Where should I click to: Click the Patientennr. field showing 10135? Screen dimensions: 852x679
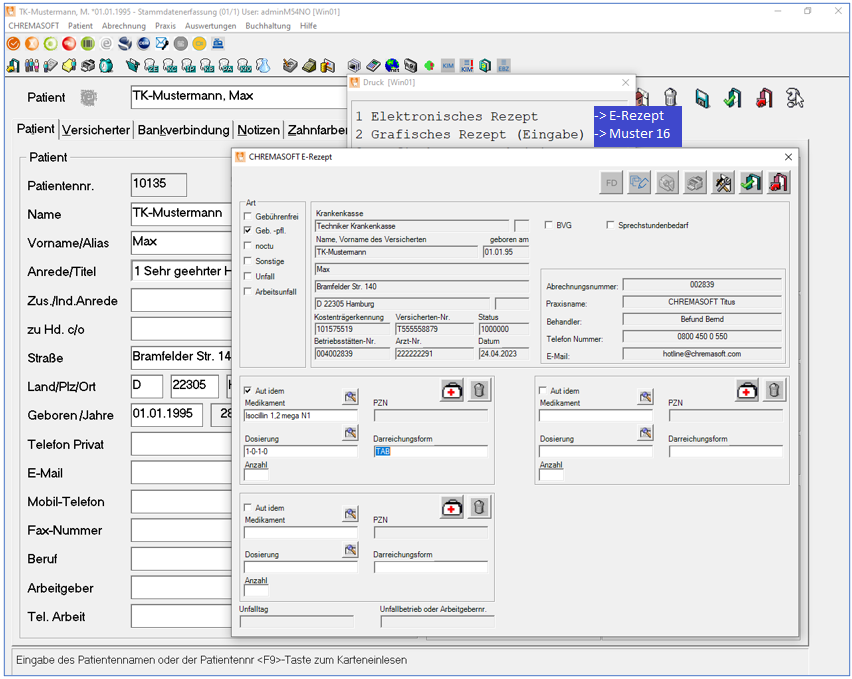click(159, 185)
